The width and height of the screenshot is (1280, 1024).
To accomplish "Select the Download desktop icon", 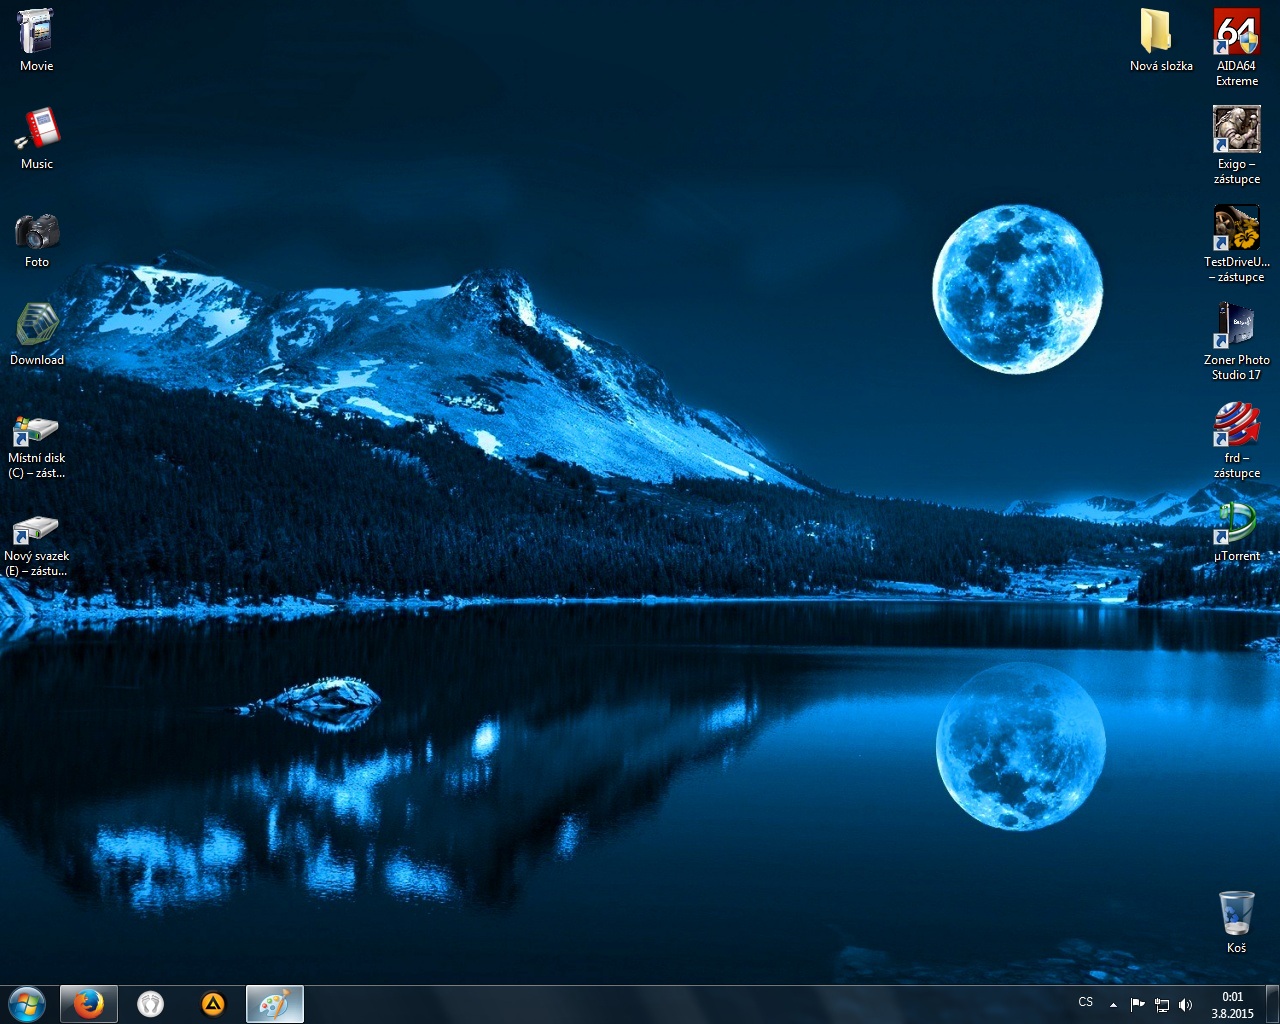I will click(37, 335).
